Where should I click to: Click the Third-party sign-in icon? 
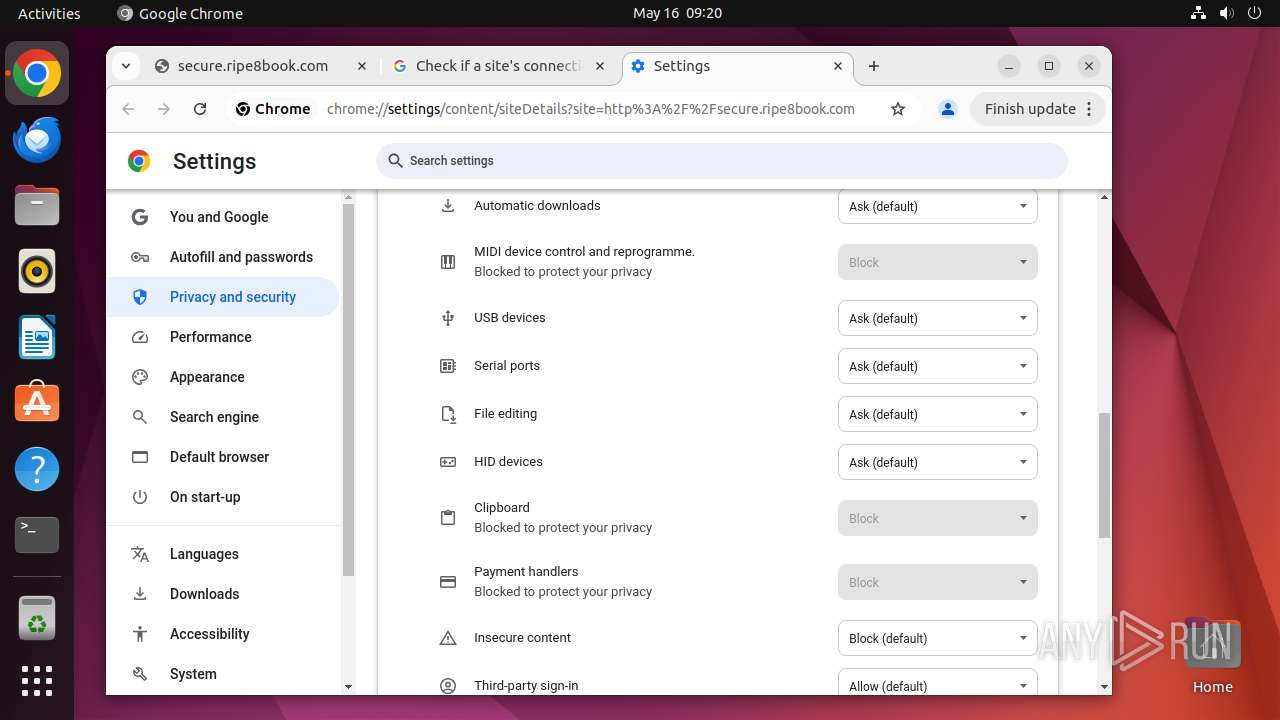tap(448, 686)
